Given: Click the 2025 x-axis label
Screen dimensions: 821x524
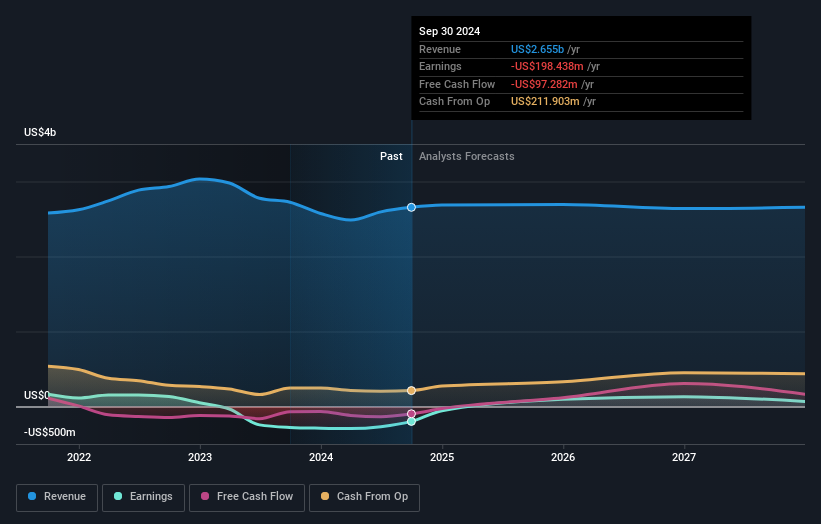Looking at the screenshot, I should 442,458.
